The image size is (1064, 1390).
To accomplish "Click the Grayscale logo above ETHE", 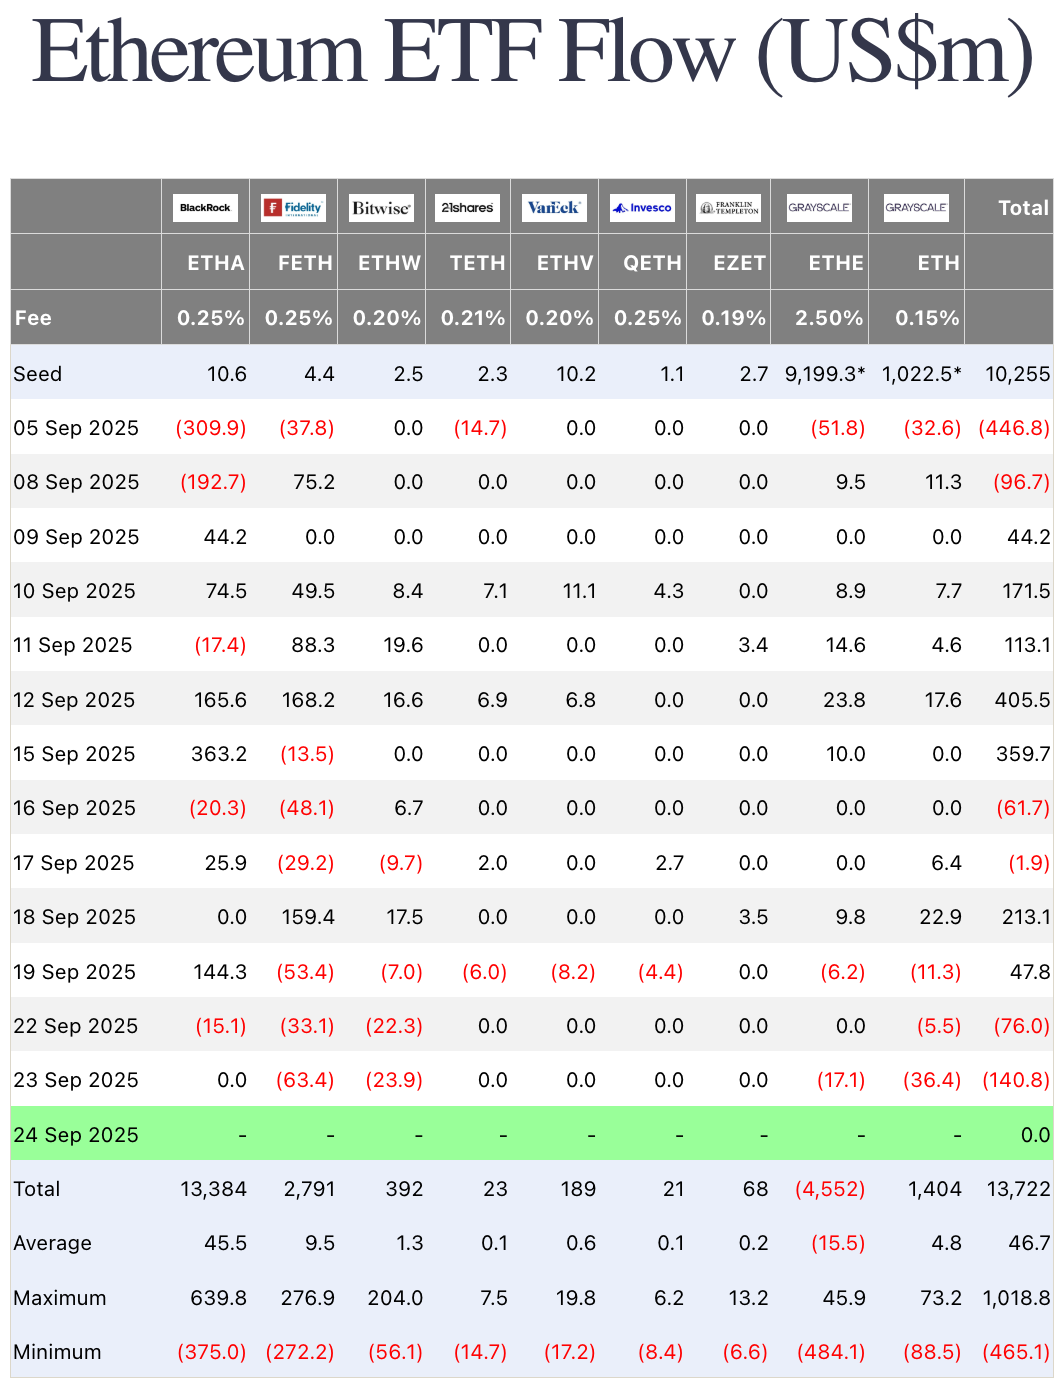I will 819,208.
